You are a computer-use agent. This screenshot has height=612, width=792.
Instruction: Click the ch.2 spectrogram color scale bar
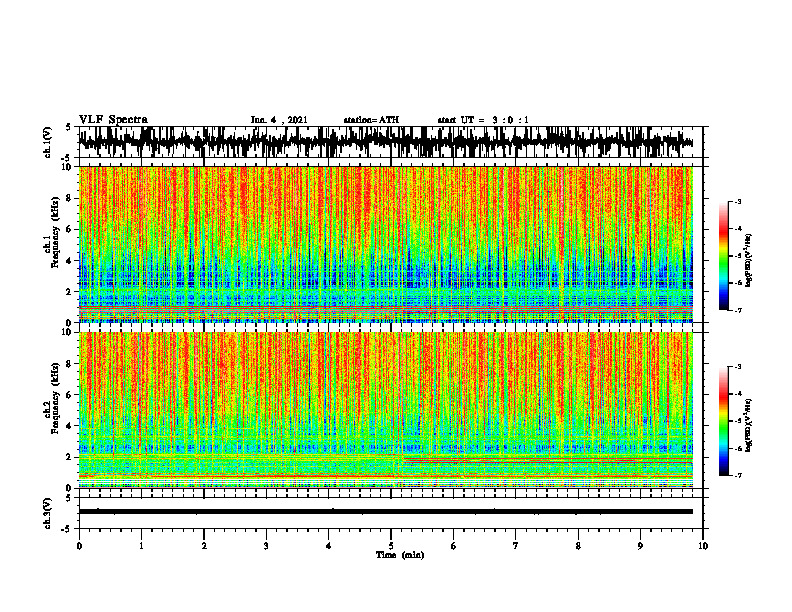point(723,421)
